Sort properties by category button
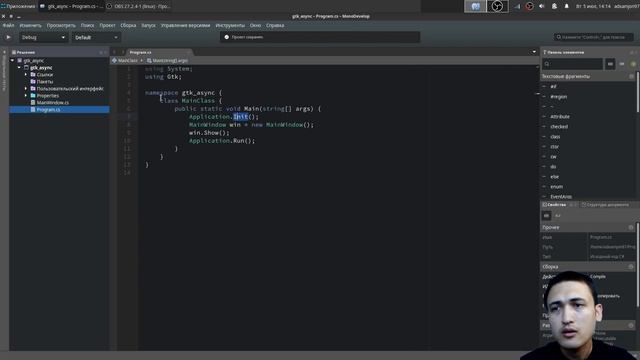640x360 pixels. pyautogui.click(x=546, y=216)
